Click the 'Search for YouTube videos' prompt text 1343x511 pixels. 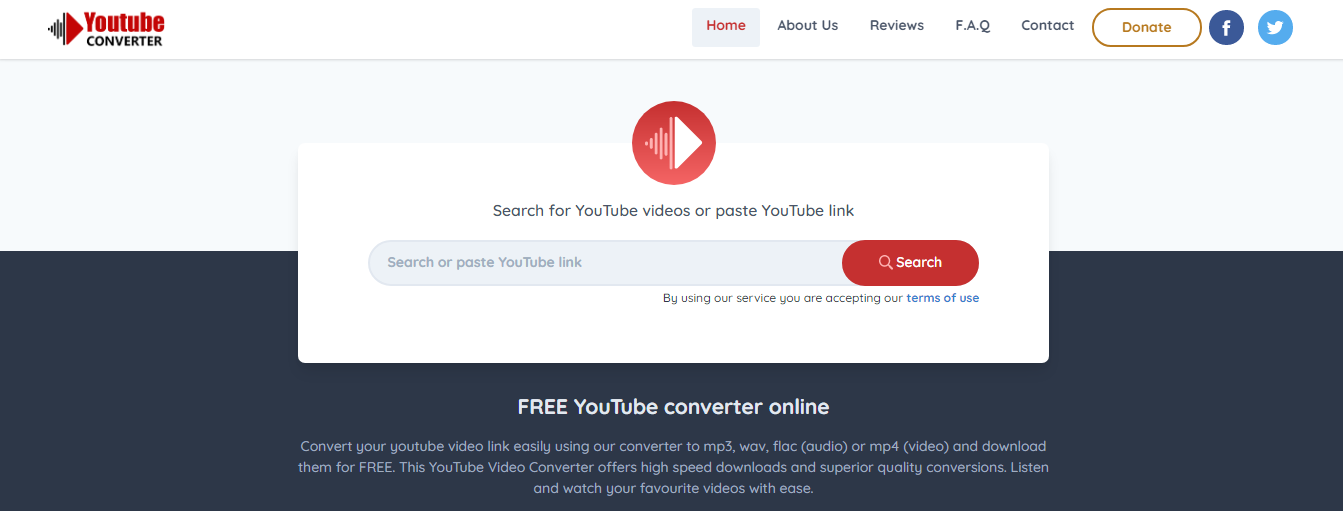click(673, 211)
